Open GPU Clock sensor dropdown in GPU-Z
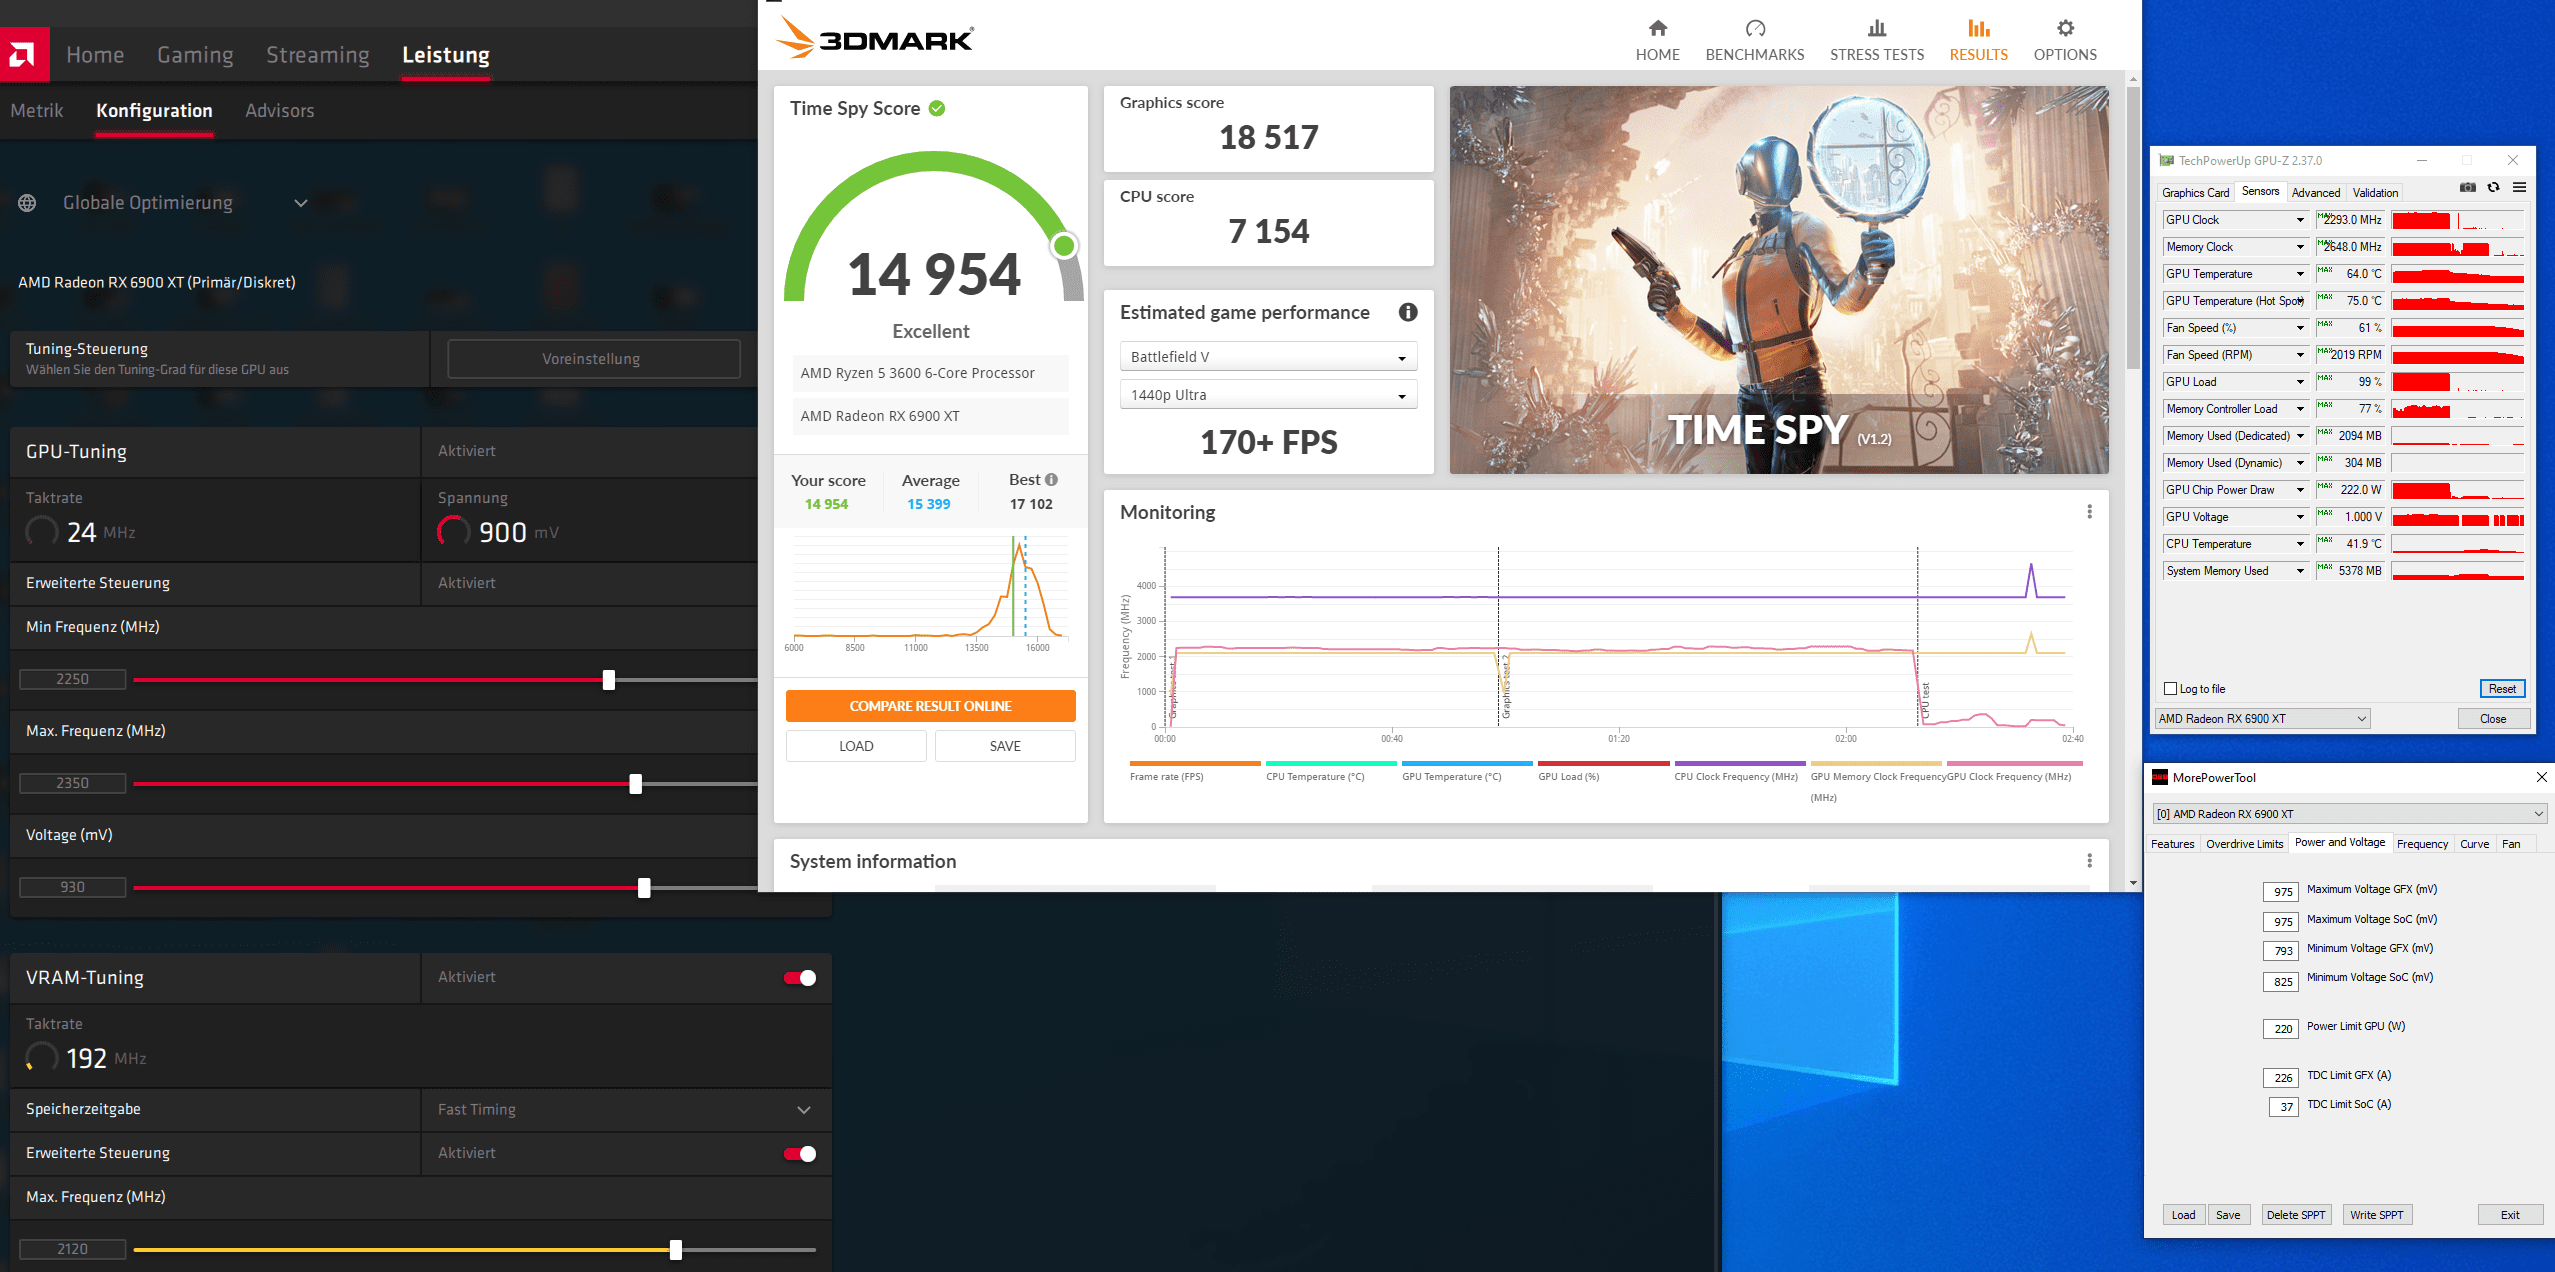This screenshot has height=1272, width=2555. coord(2300,220)
